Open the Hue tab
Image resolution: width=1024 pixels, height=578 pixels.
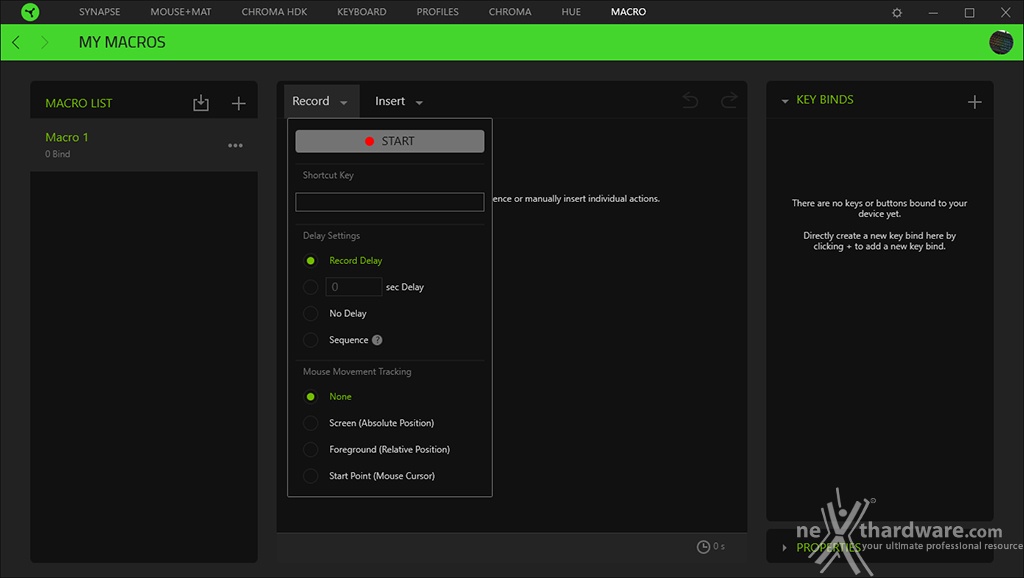(x=571, y=12)
